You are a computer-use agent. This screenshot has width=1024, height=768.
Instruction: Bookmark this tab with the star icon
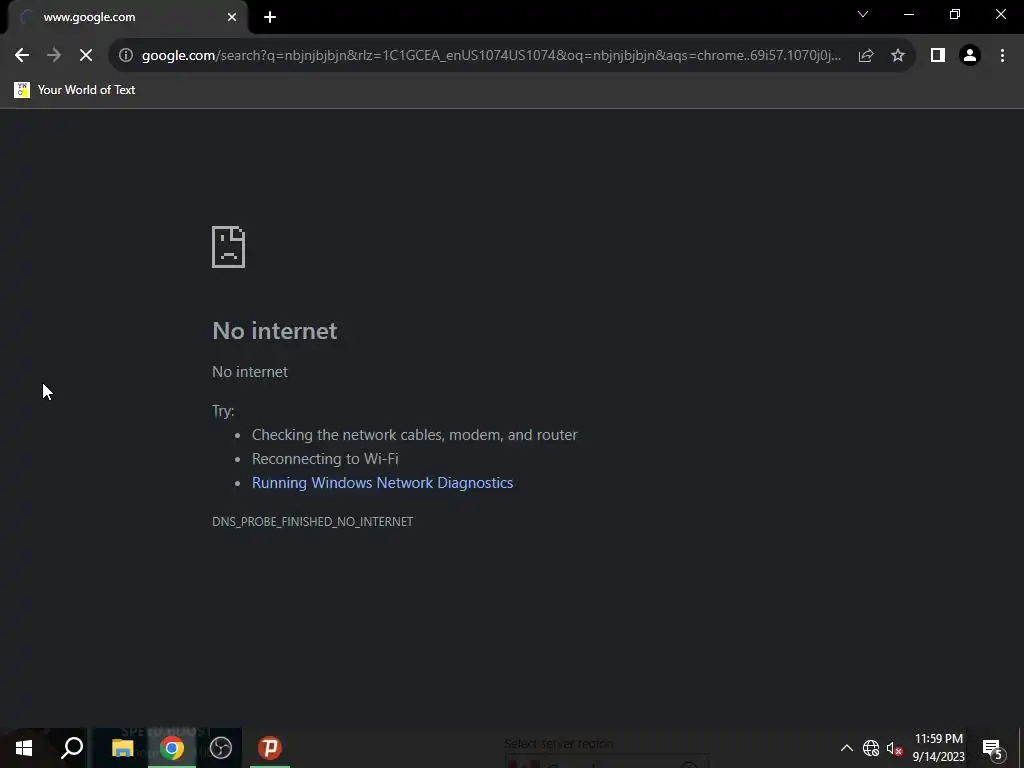tap(898, 56)
